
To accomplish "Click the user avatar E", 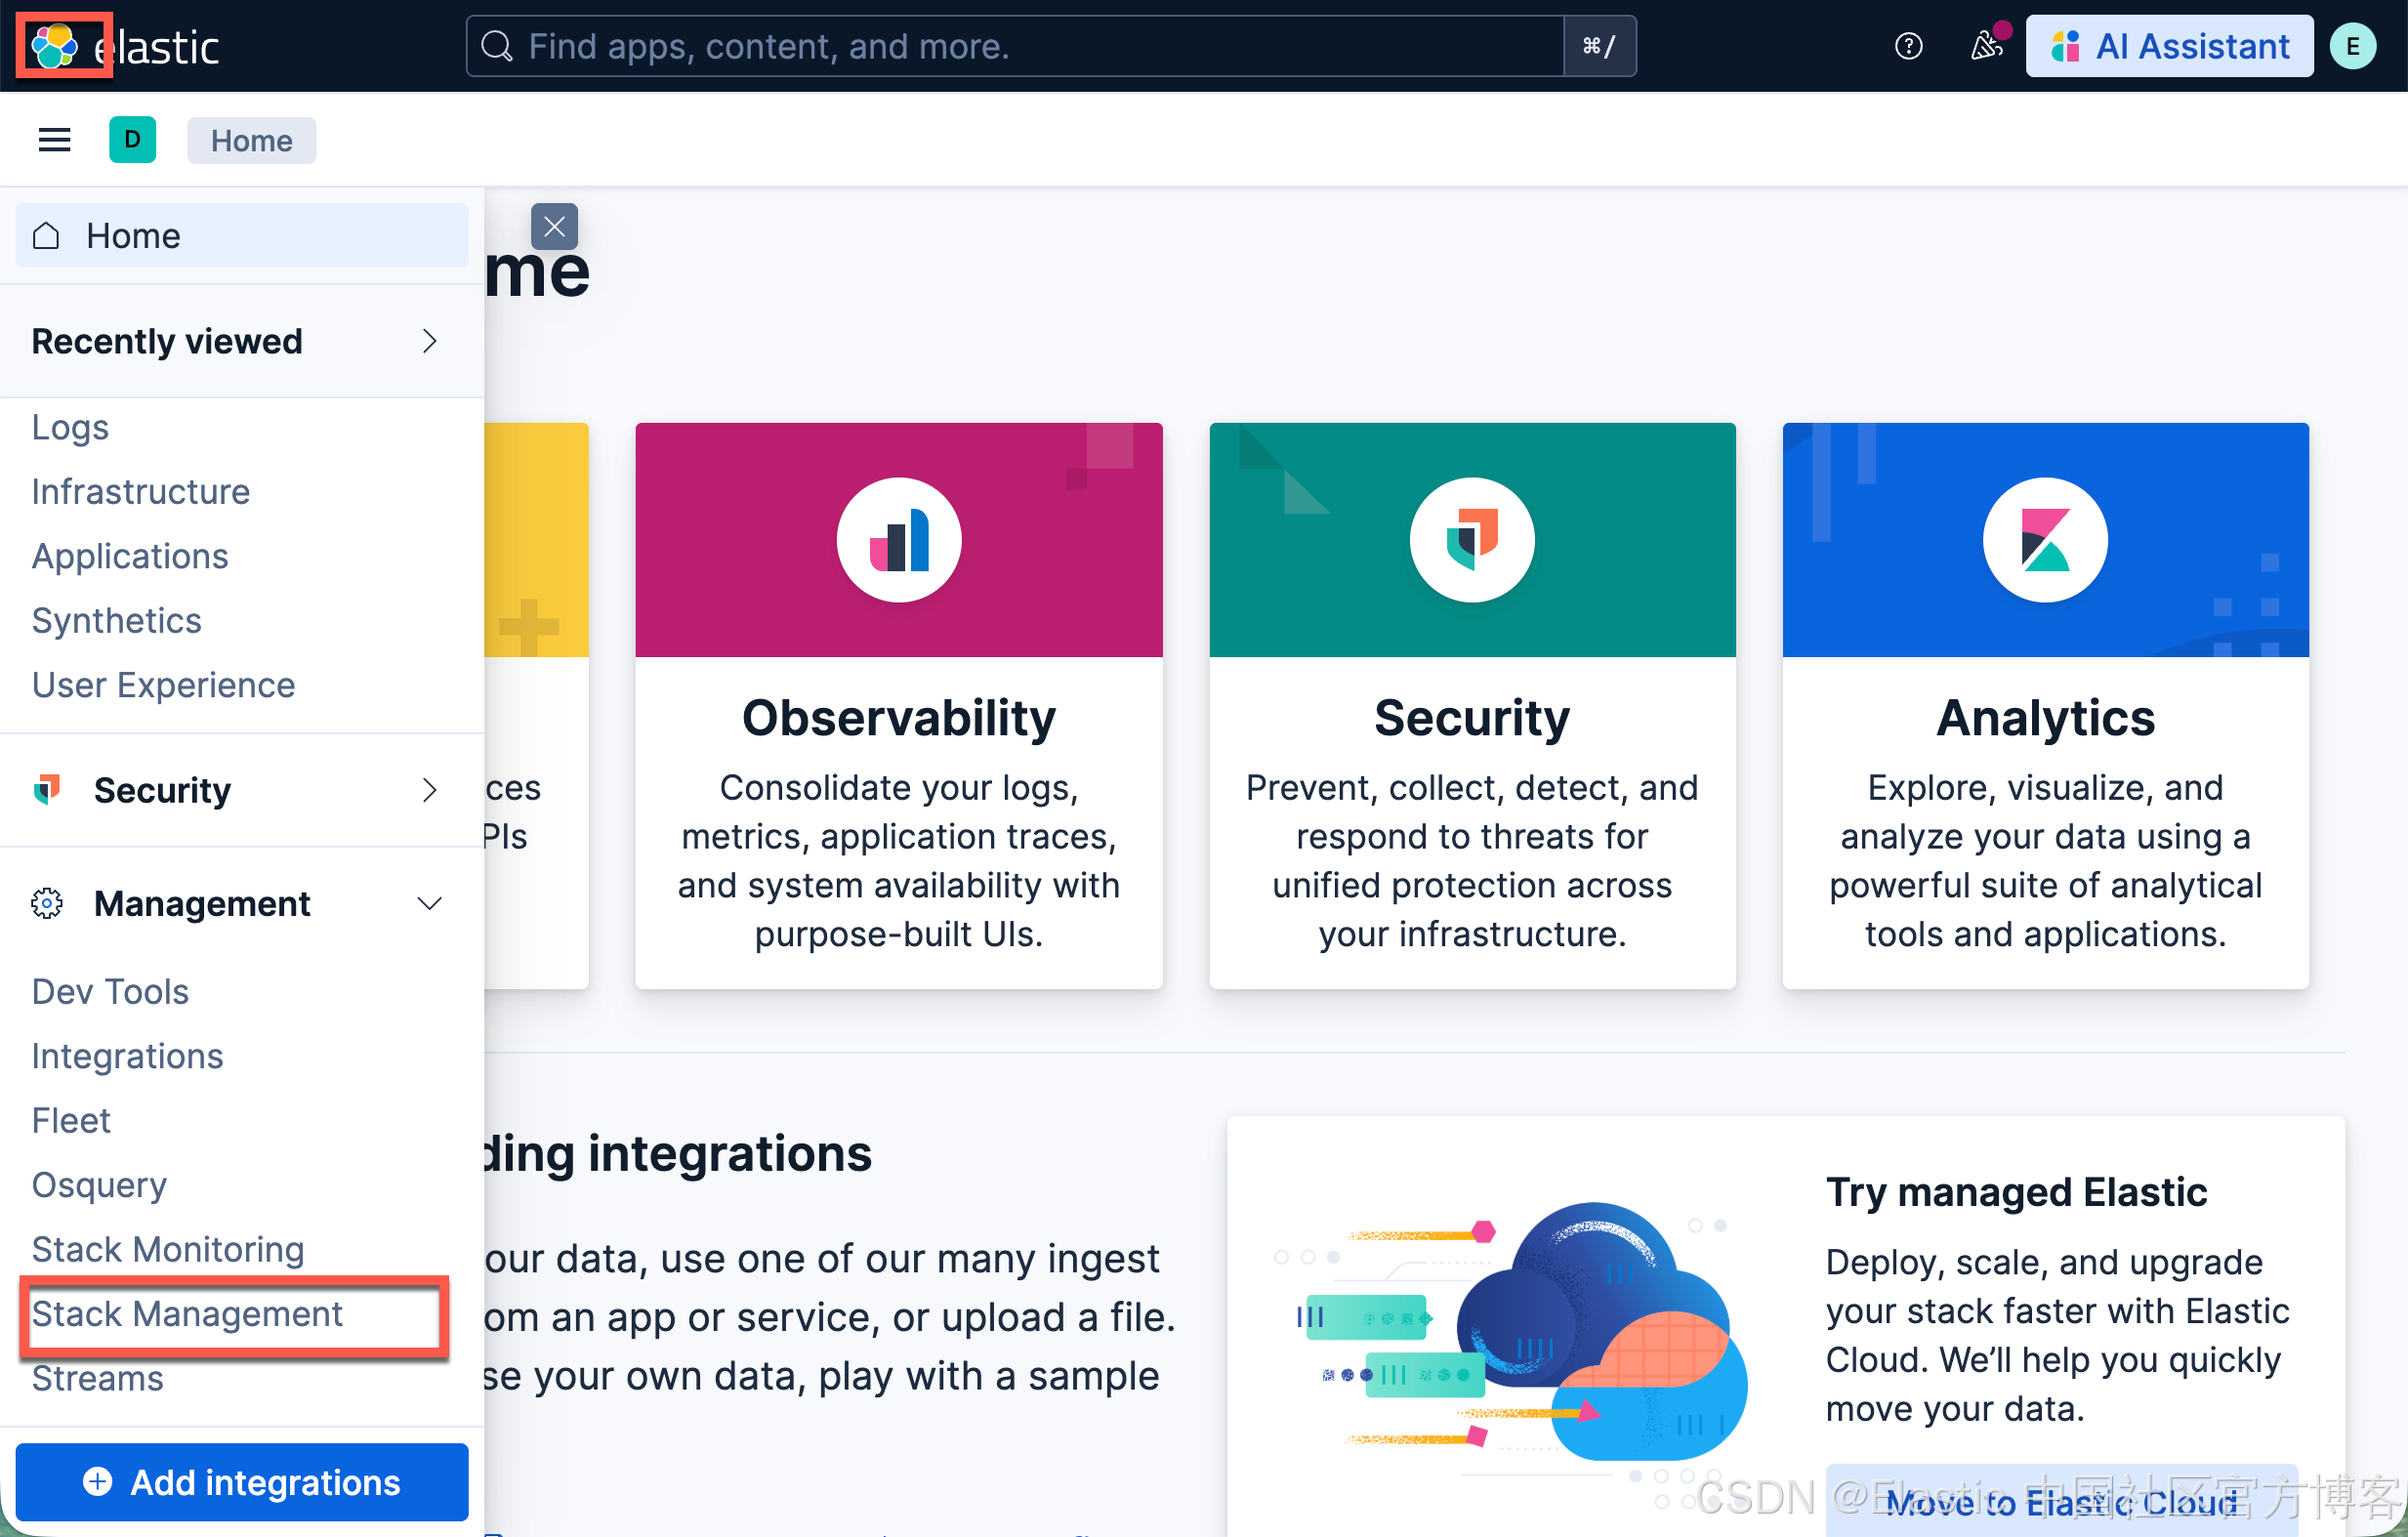I will tap(2352, 46).
